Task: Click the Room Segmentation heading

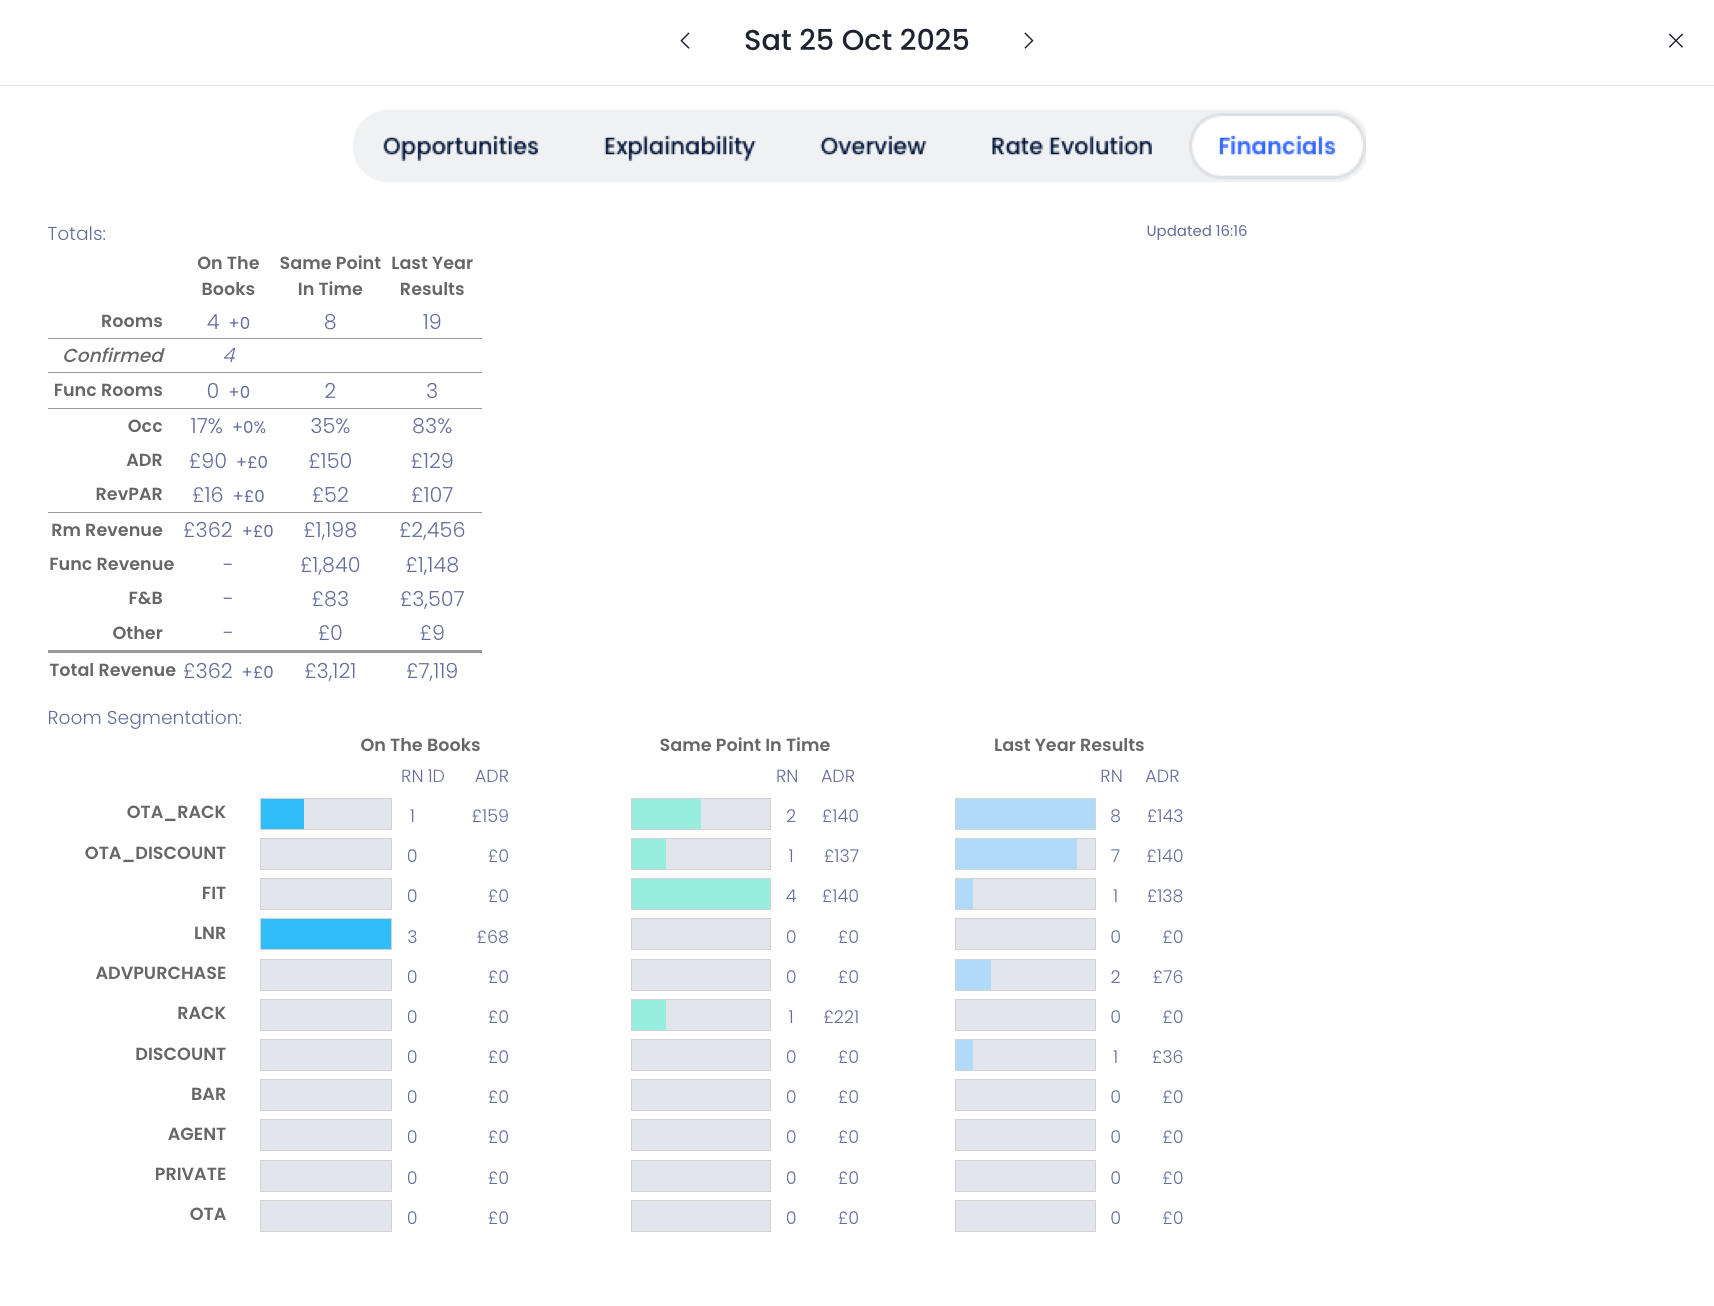Action: [145, 718]
